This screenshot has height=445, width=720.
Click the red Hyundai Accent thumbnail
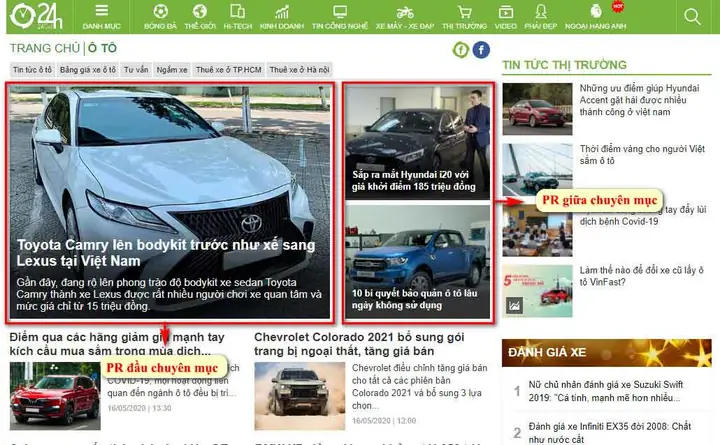click(537, 109)
